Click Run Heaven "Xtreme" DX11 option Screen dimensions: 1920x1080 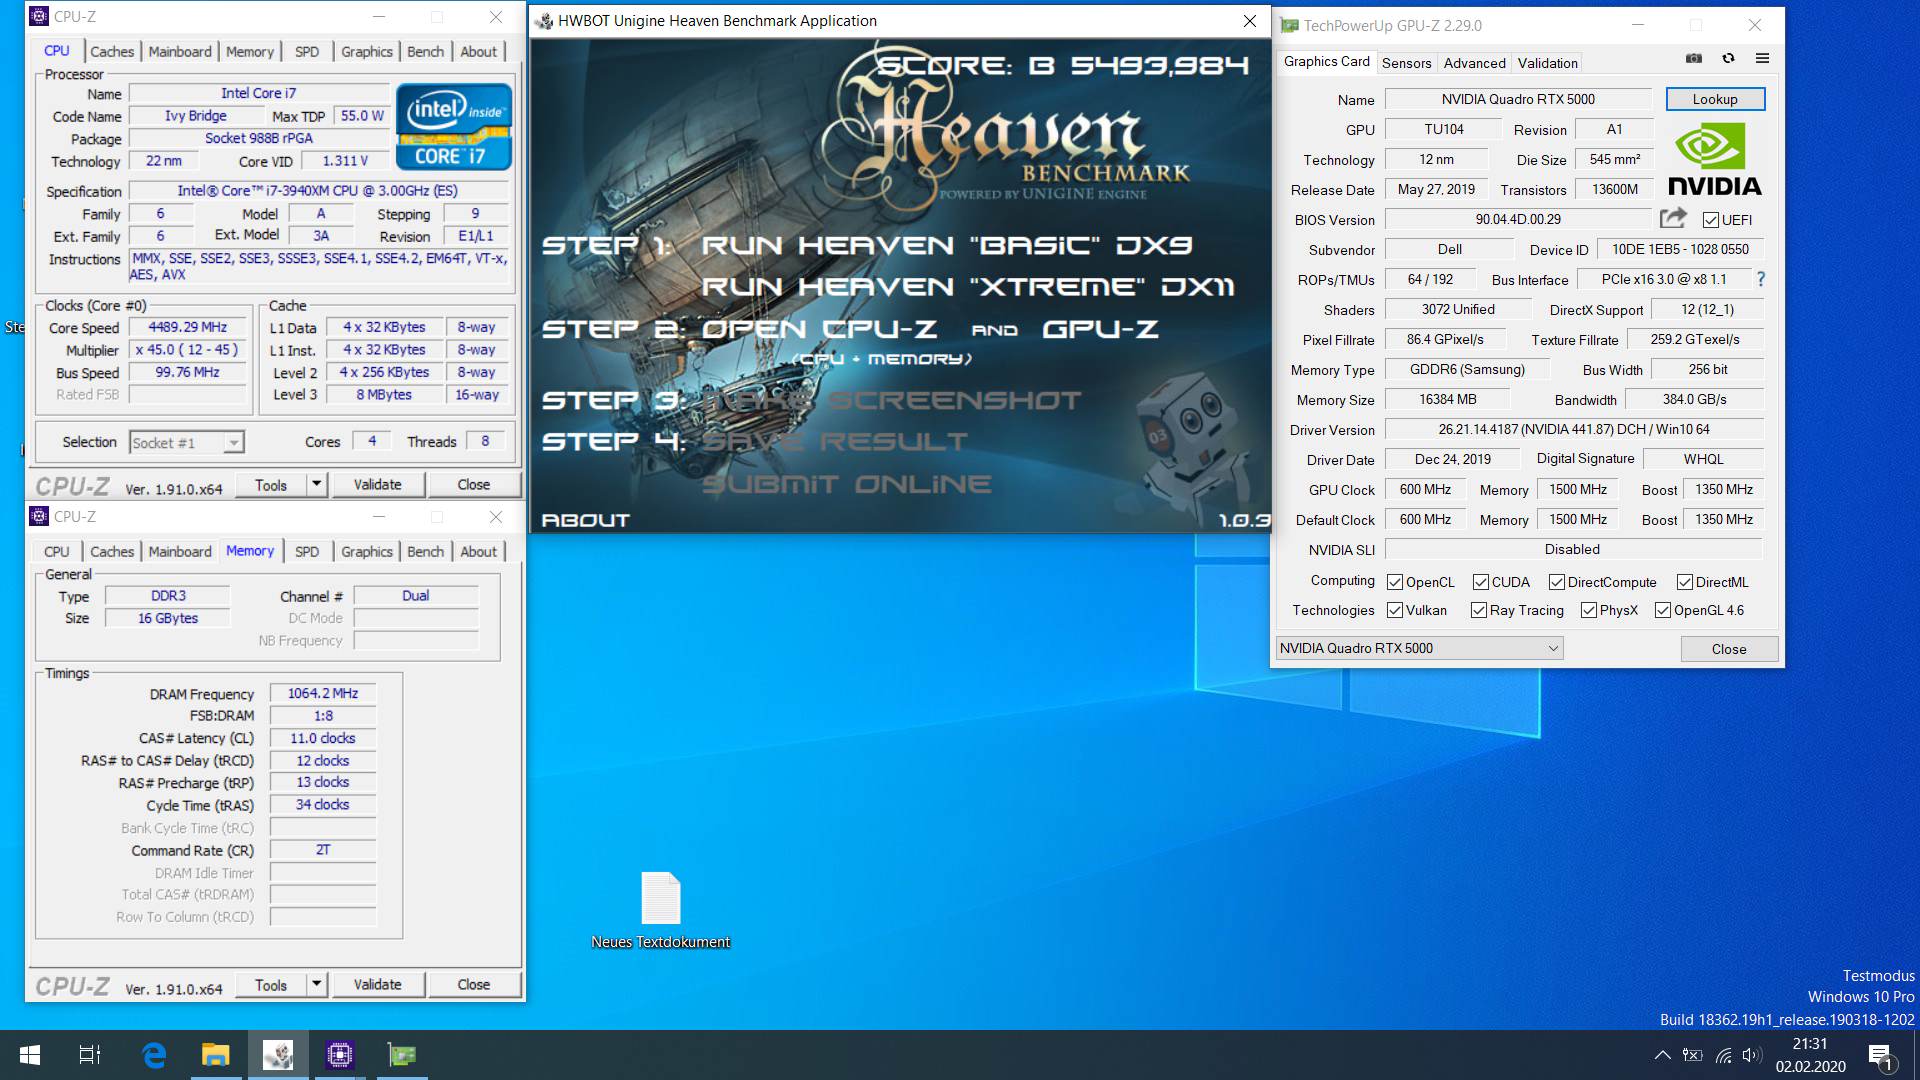[968, 287]
